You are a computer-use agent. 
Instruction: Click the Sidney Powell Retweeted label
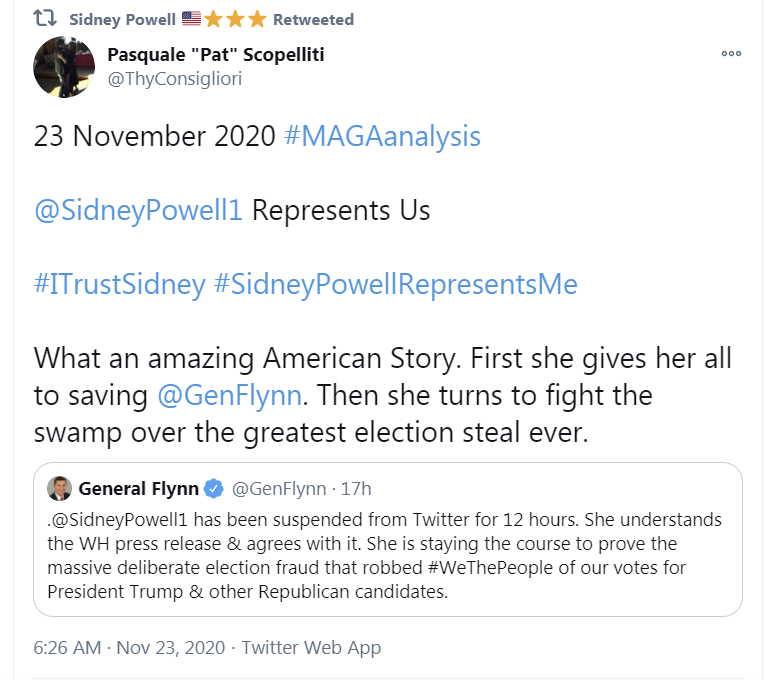(211, 20)
